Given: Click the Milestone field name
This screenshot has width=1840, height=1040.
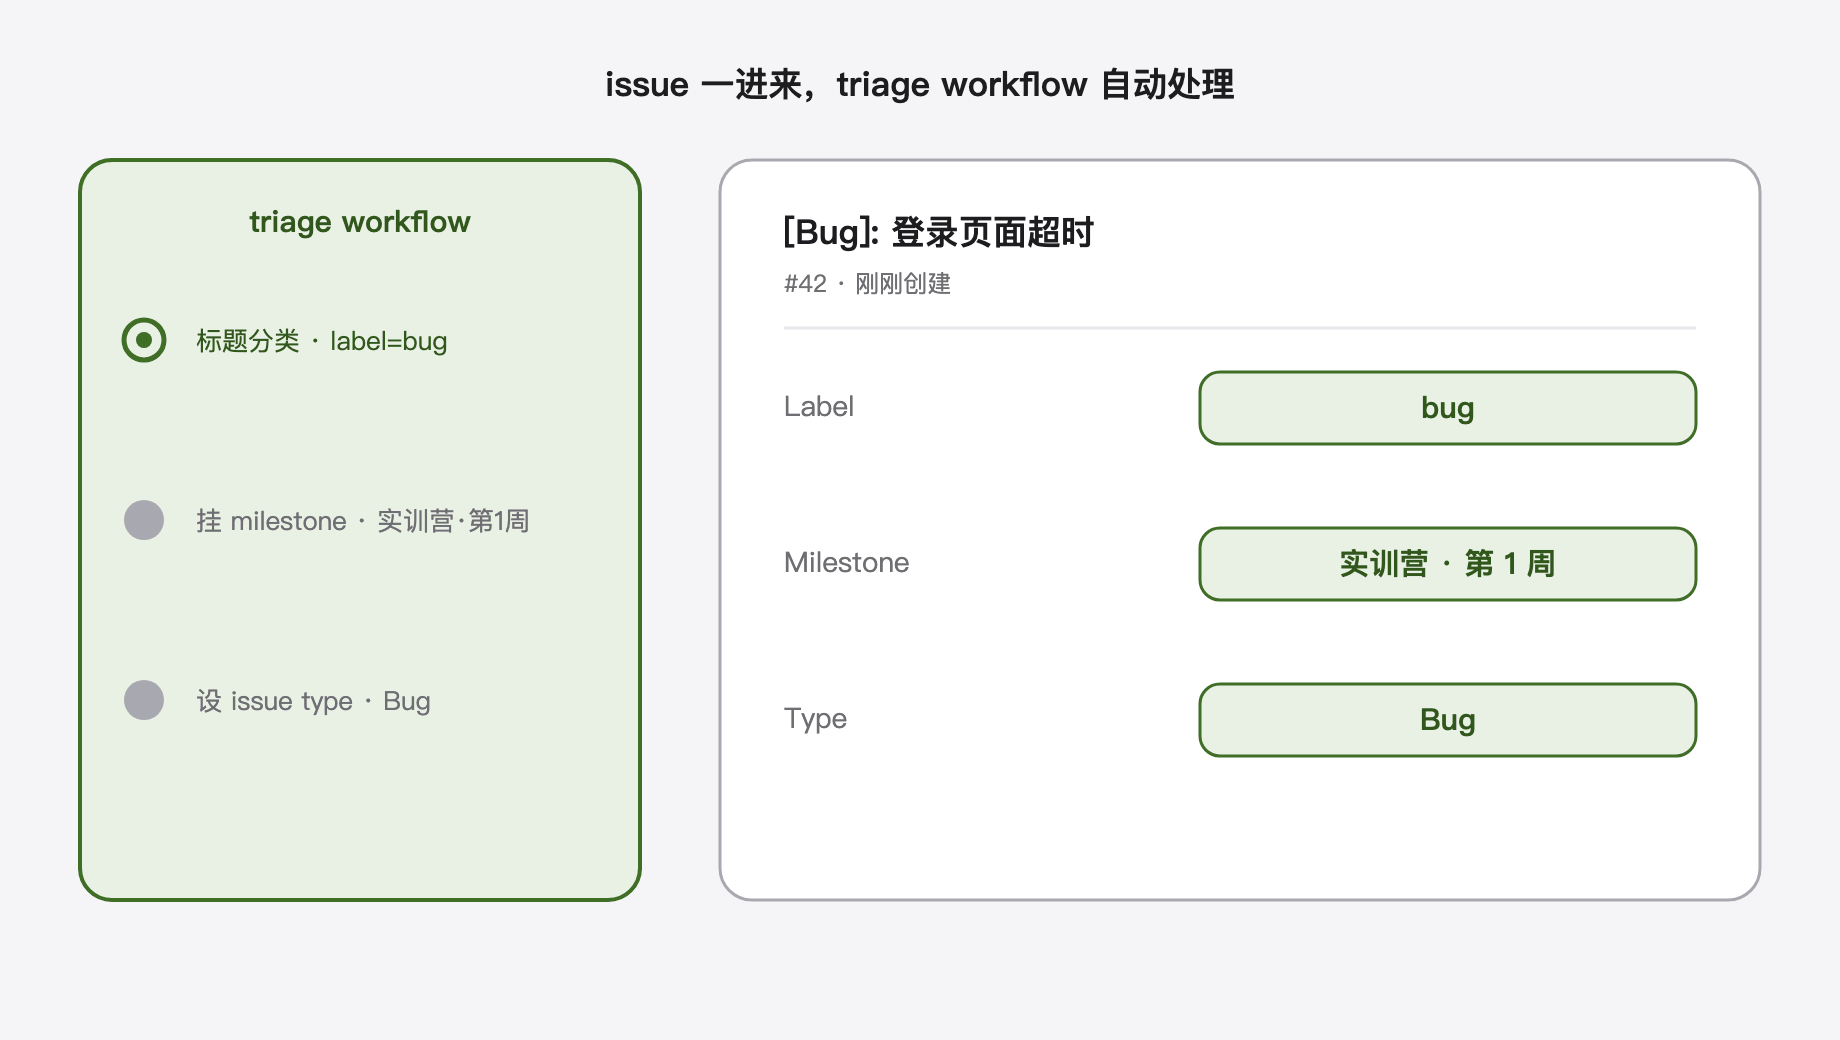Looking at the screenshot, I should click(847, 563).
